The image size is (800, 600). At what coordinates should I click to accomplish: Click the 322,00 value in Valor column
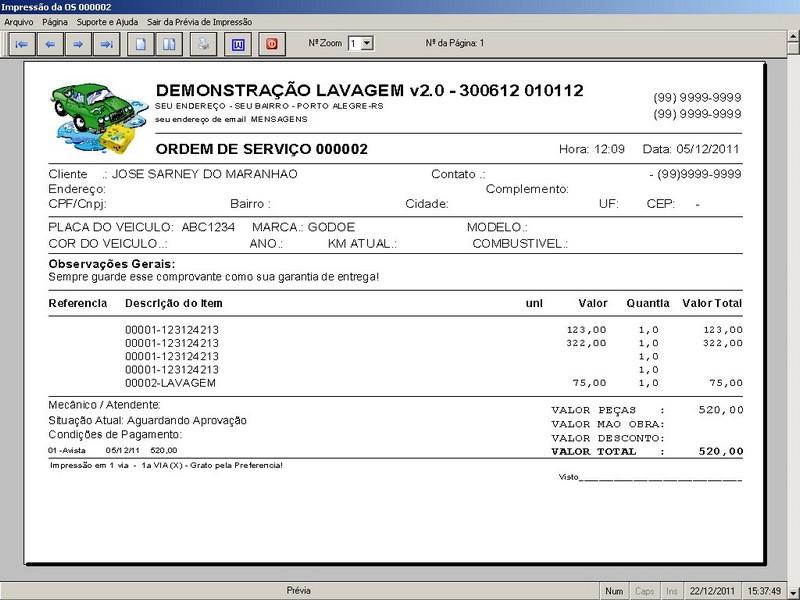tap(586, 343)
